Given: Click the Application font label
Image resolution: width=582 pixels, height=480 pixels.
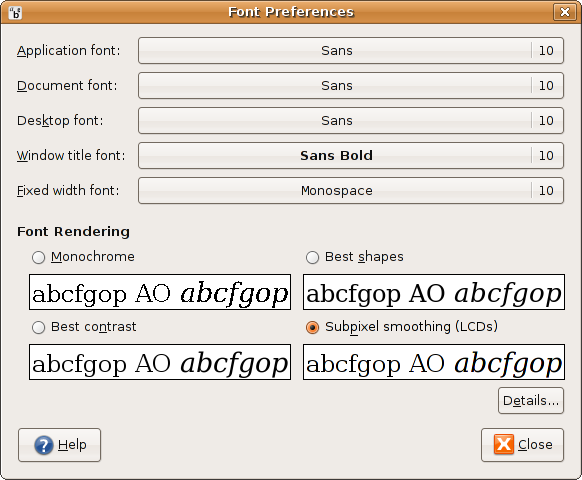Looking at the screenshot, I should pyautogui.click(x=69, y=50).
